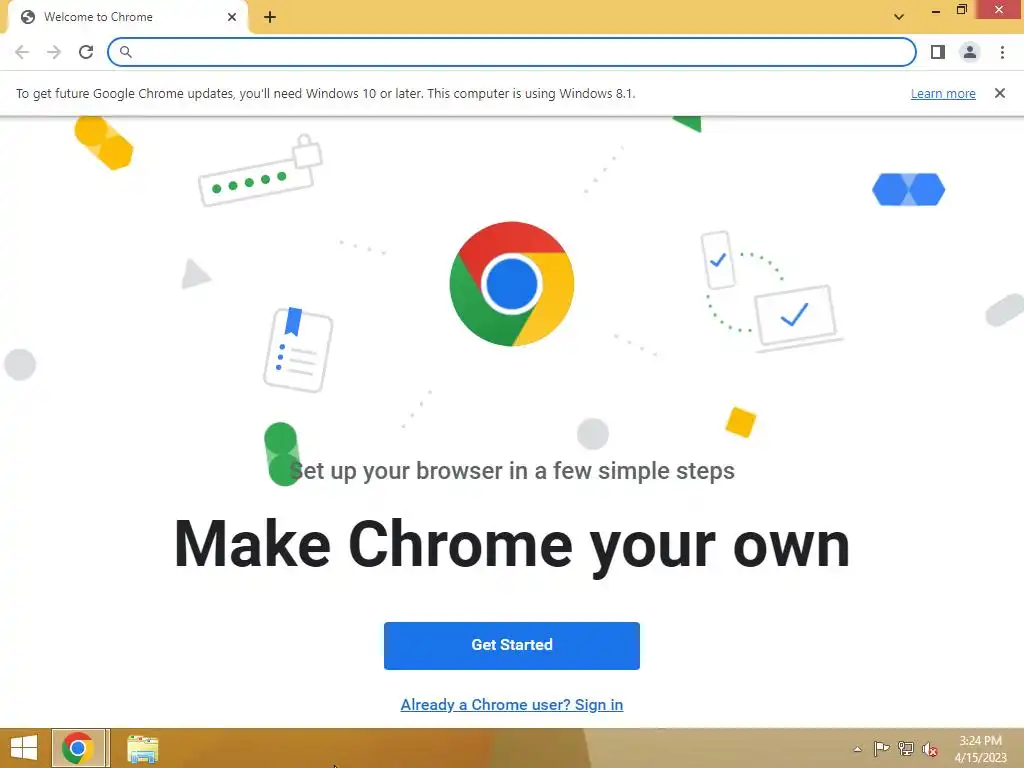Click the large Chrome logo image

tap(512, 284)
